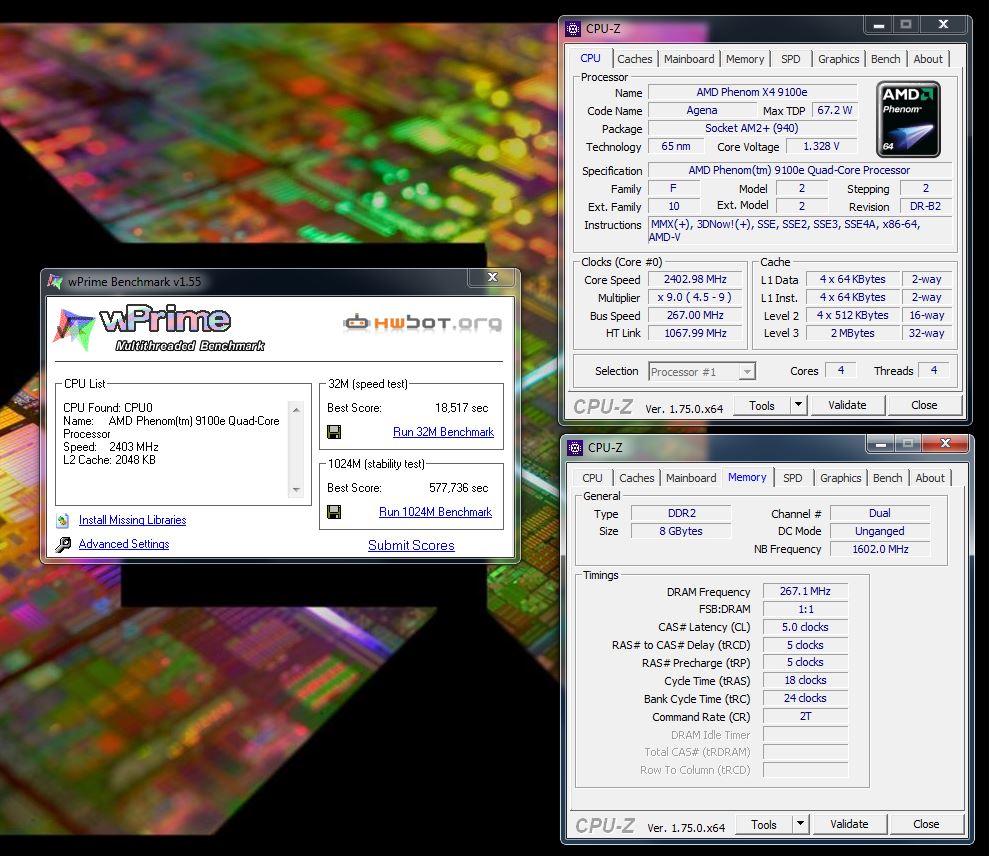Click the Advanced Settings wrench icon

63,544
